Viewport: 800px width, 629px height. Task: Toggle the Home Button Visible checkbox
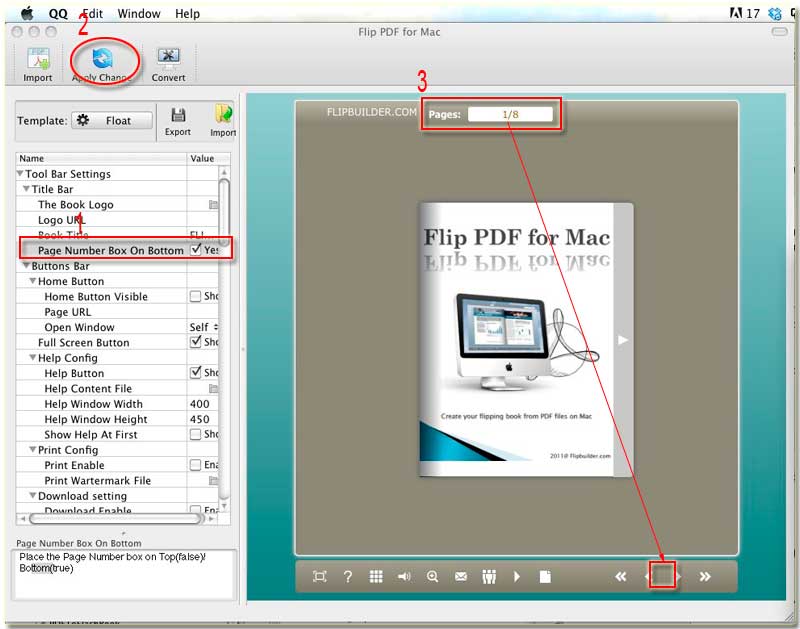click(x=195, y=296)
